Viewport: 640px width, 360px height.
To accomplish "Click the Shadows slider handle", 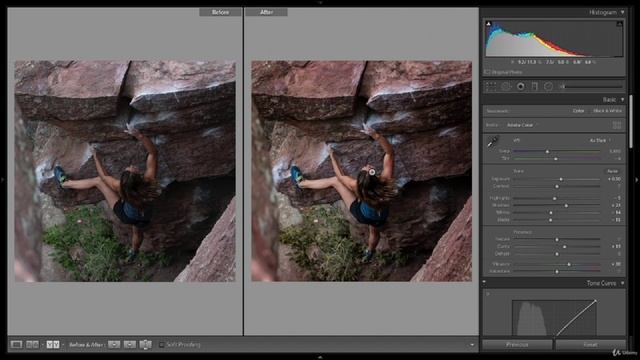I will coord(566,205).
